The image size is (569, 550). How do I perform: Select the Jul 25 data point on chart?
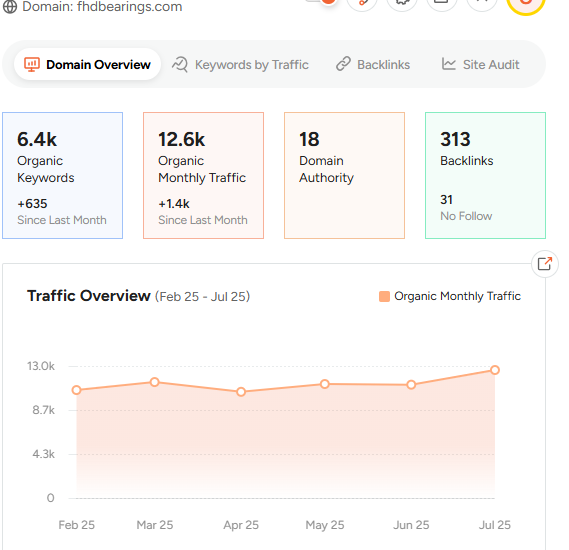coord(495,370)
